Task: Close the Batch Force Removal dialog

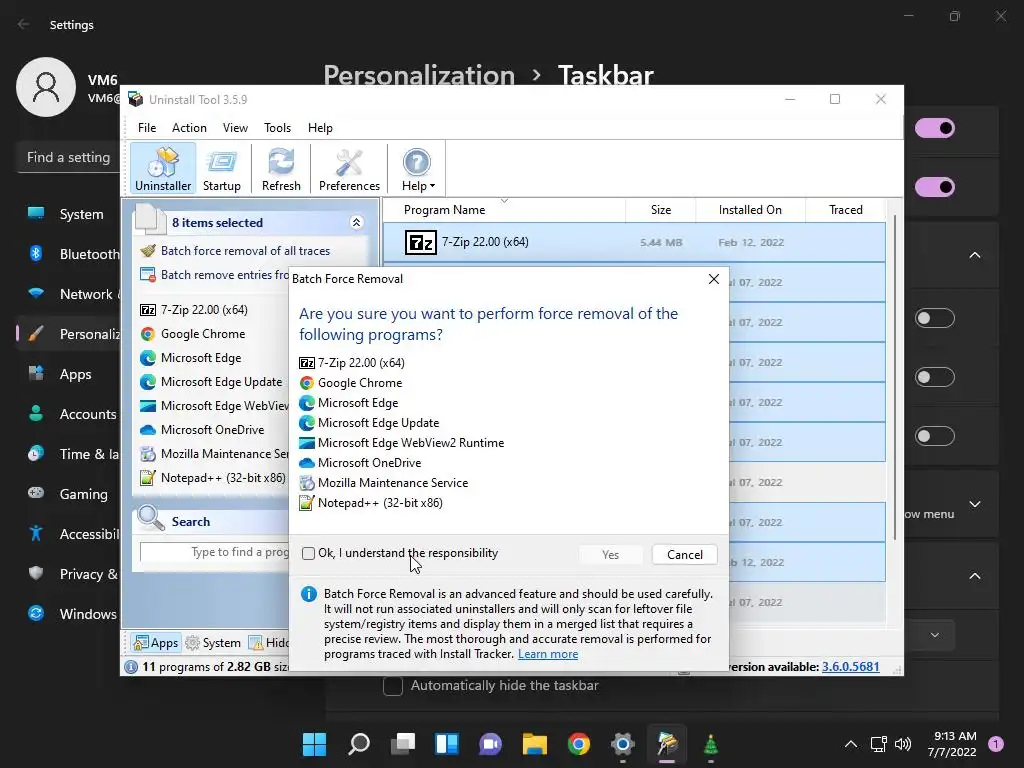Action: coord(714,279)
